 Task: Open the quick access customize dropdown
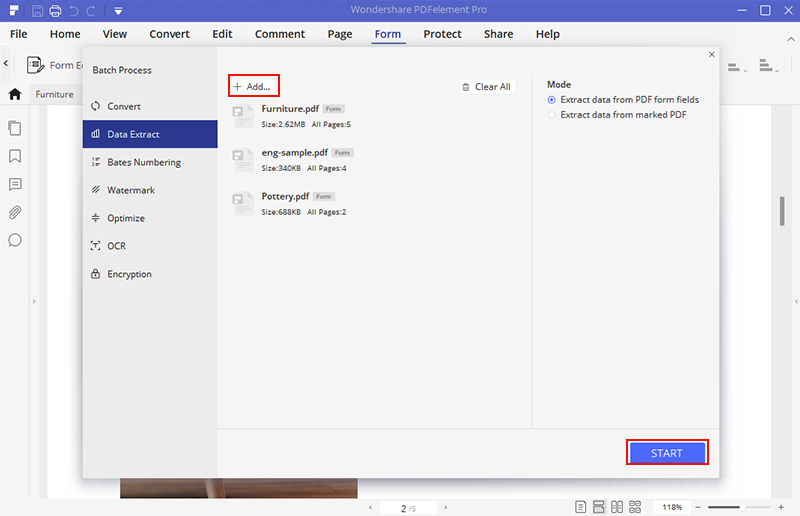tap(118, 11)
